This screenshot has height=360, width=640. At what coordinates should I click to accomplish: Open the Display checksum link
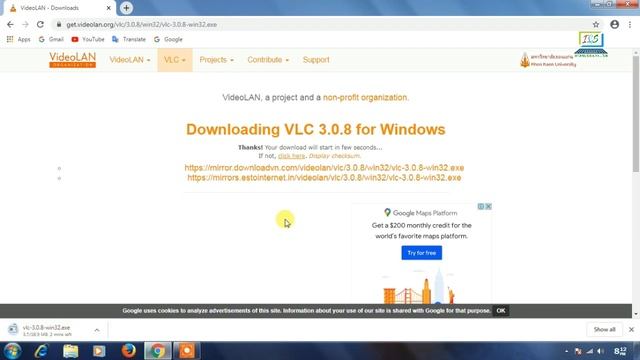pyautogui.click(x=334, y=156)
